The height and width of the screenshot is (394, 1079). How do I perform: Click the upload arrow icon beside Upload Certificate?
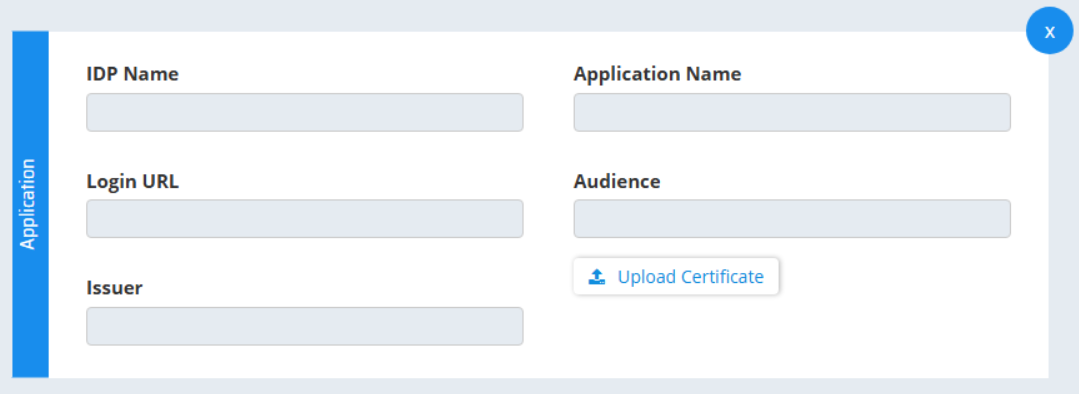597,276
